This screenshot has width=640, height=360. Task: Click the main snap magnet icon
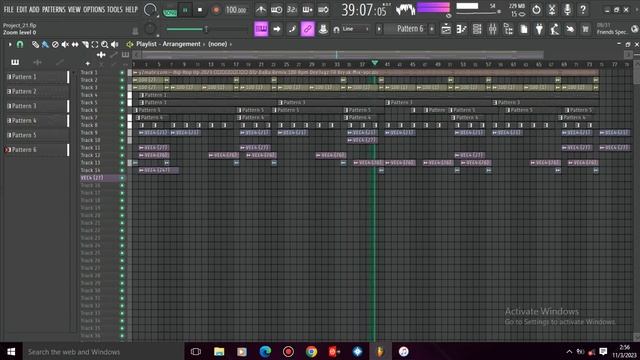(336, 29)
